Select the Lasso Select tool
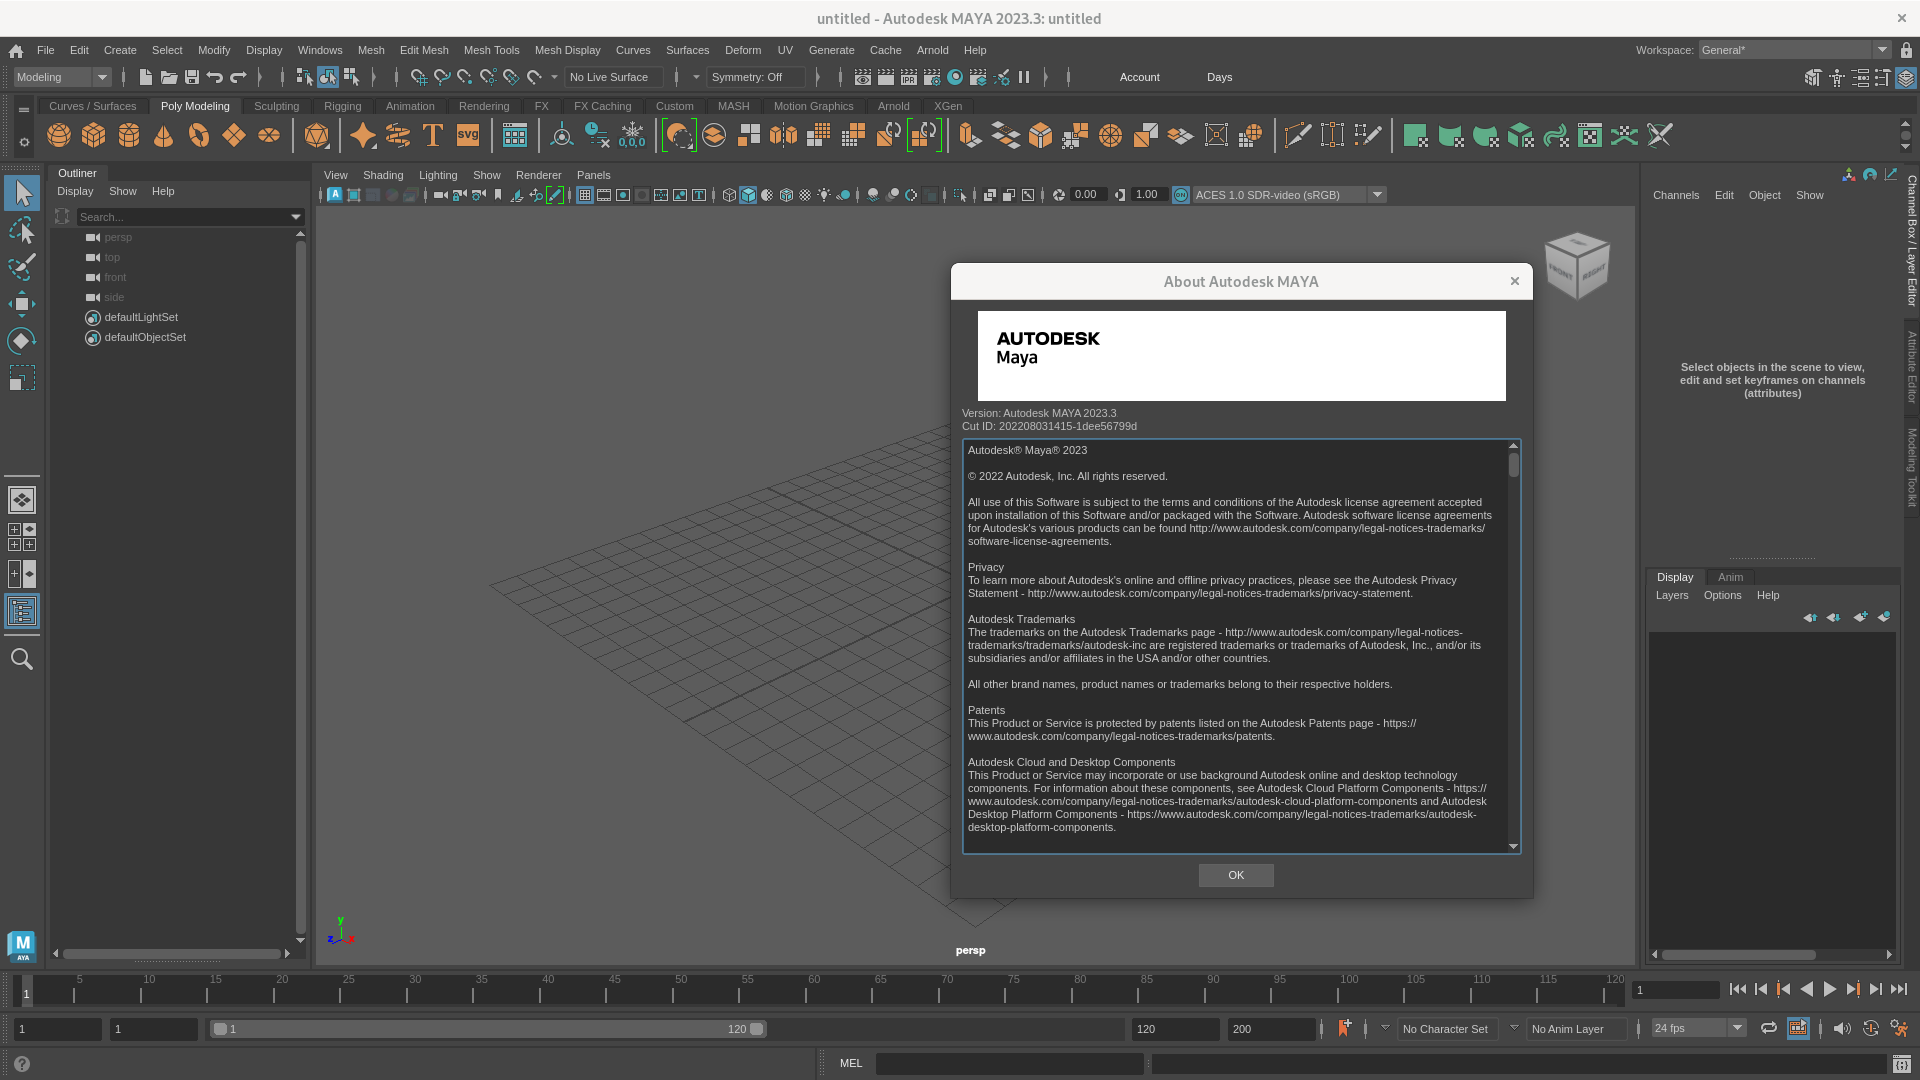Screen dimensions: 1920x1080 click(22, 231)
